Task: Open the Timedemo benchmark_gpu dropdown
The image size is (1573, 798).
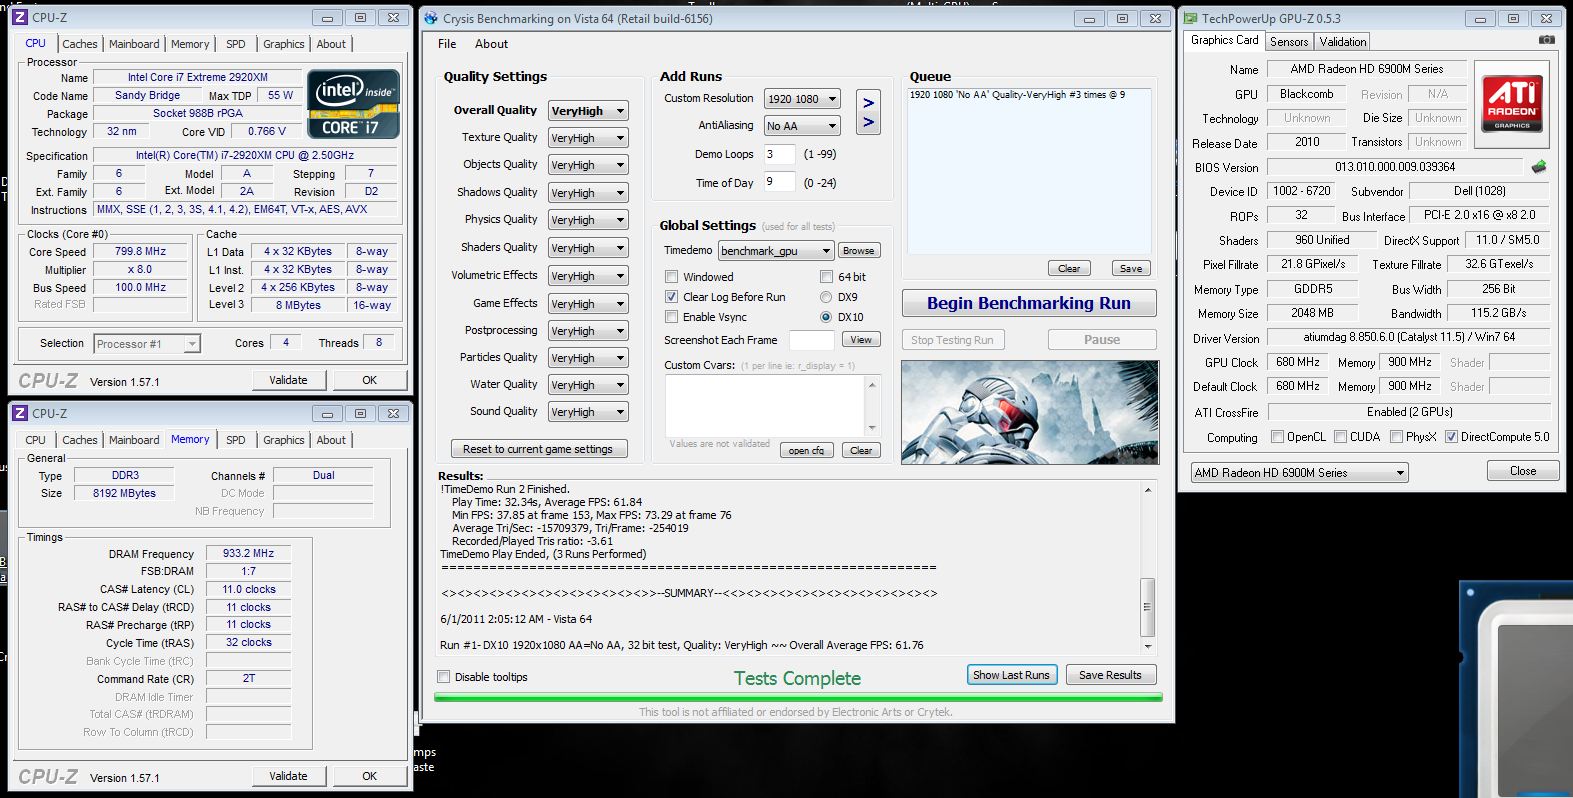Action: (776, 251)
